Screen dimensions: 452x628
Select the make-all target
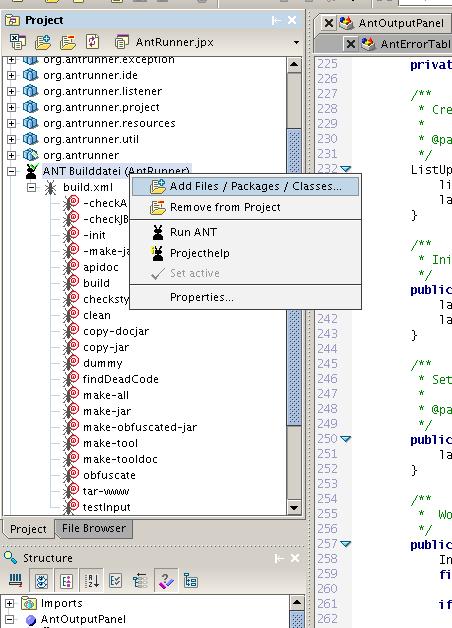pos(106,395)
